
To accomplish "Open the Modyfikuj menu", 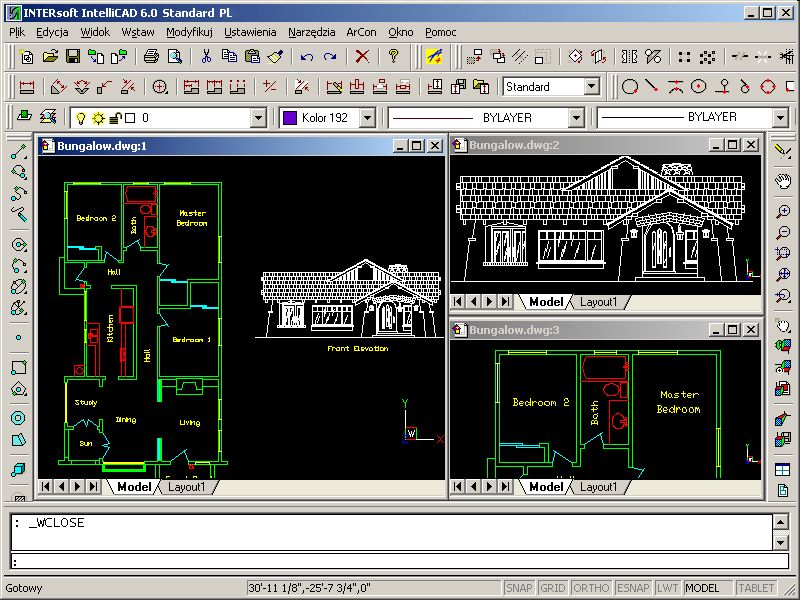I will [189, 32].
